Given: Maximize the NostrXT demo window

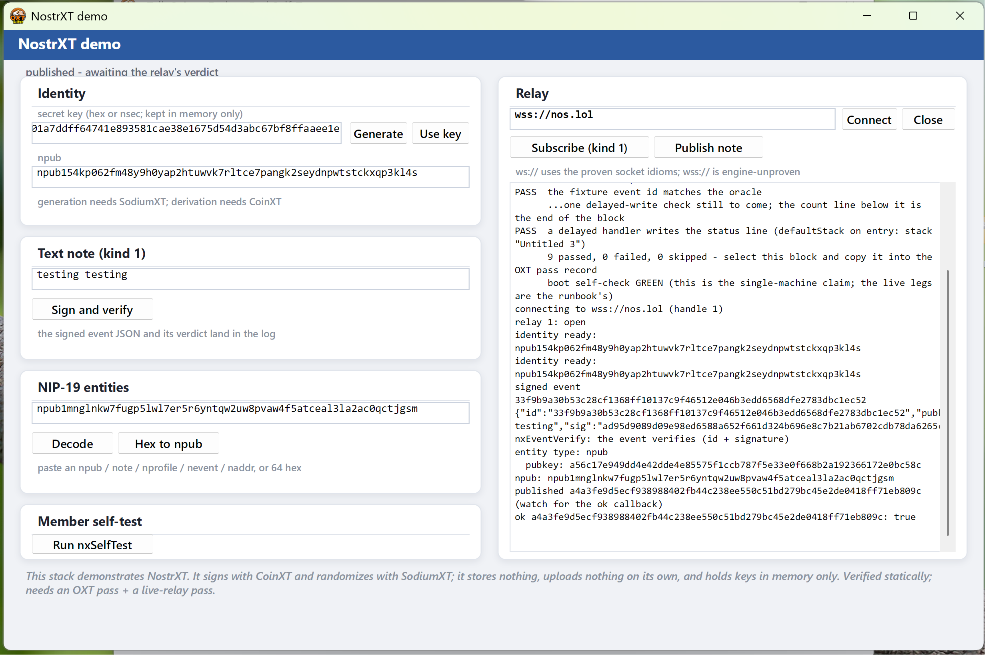Looking at the screenshot, I should point(913,16).
